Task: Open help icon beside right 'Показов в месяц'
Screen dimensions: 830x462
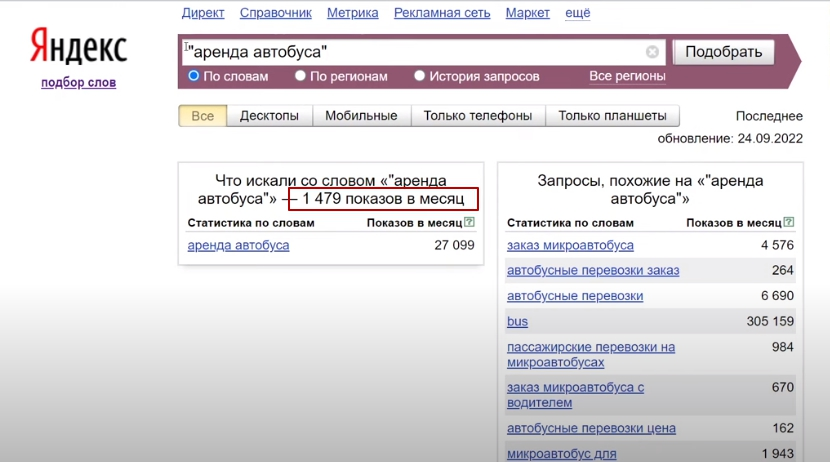Action: [789, 222]
